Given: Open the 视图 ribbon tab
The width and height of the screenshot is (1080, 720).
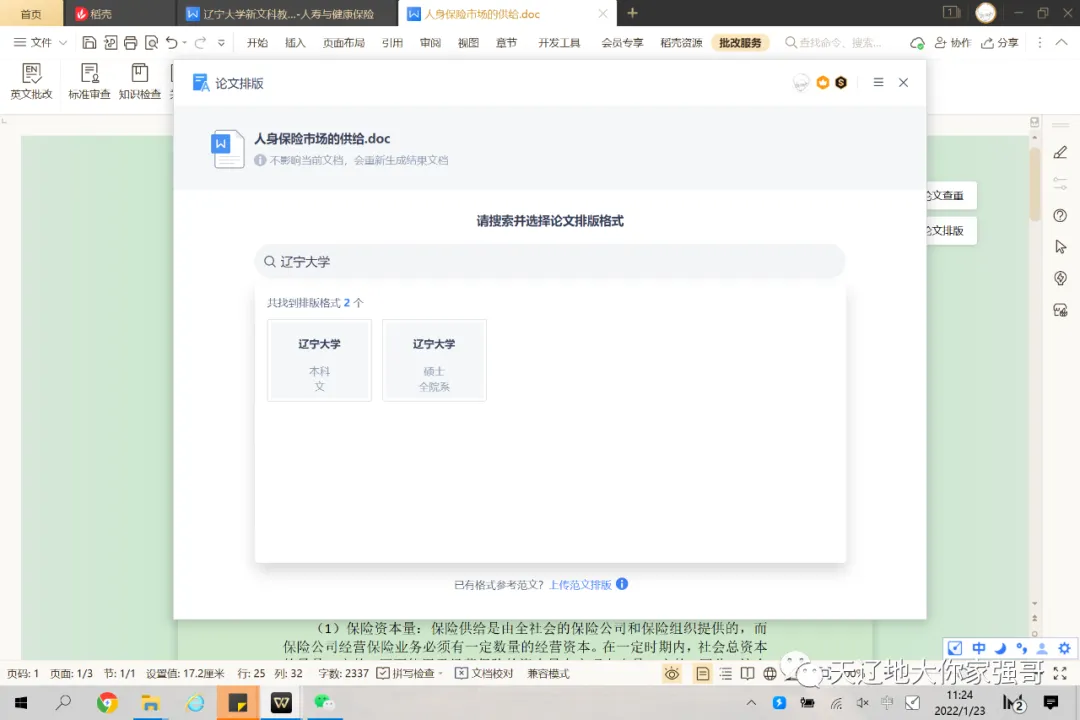Looking at the screenshot, I should coord(468,43).
